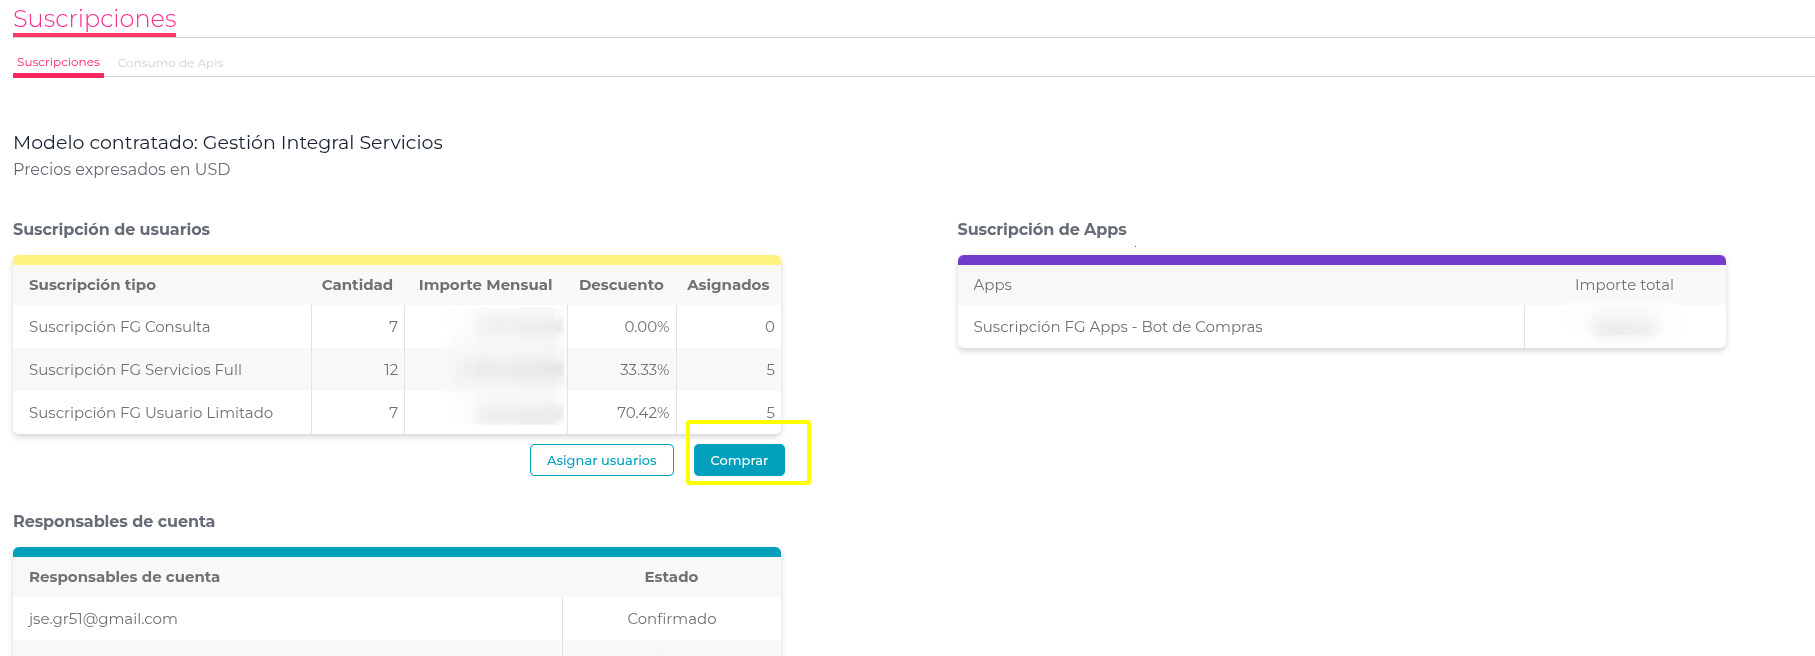
Task: Click the Estado column header
Action: pos(671,577)
